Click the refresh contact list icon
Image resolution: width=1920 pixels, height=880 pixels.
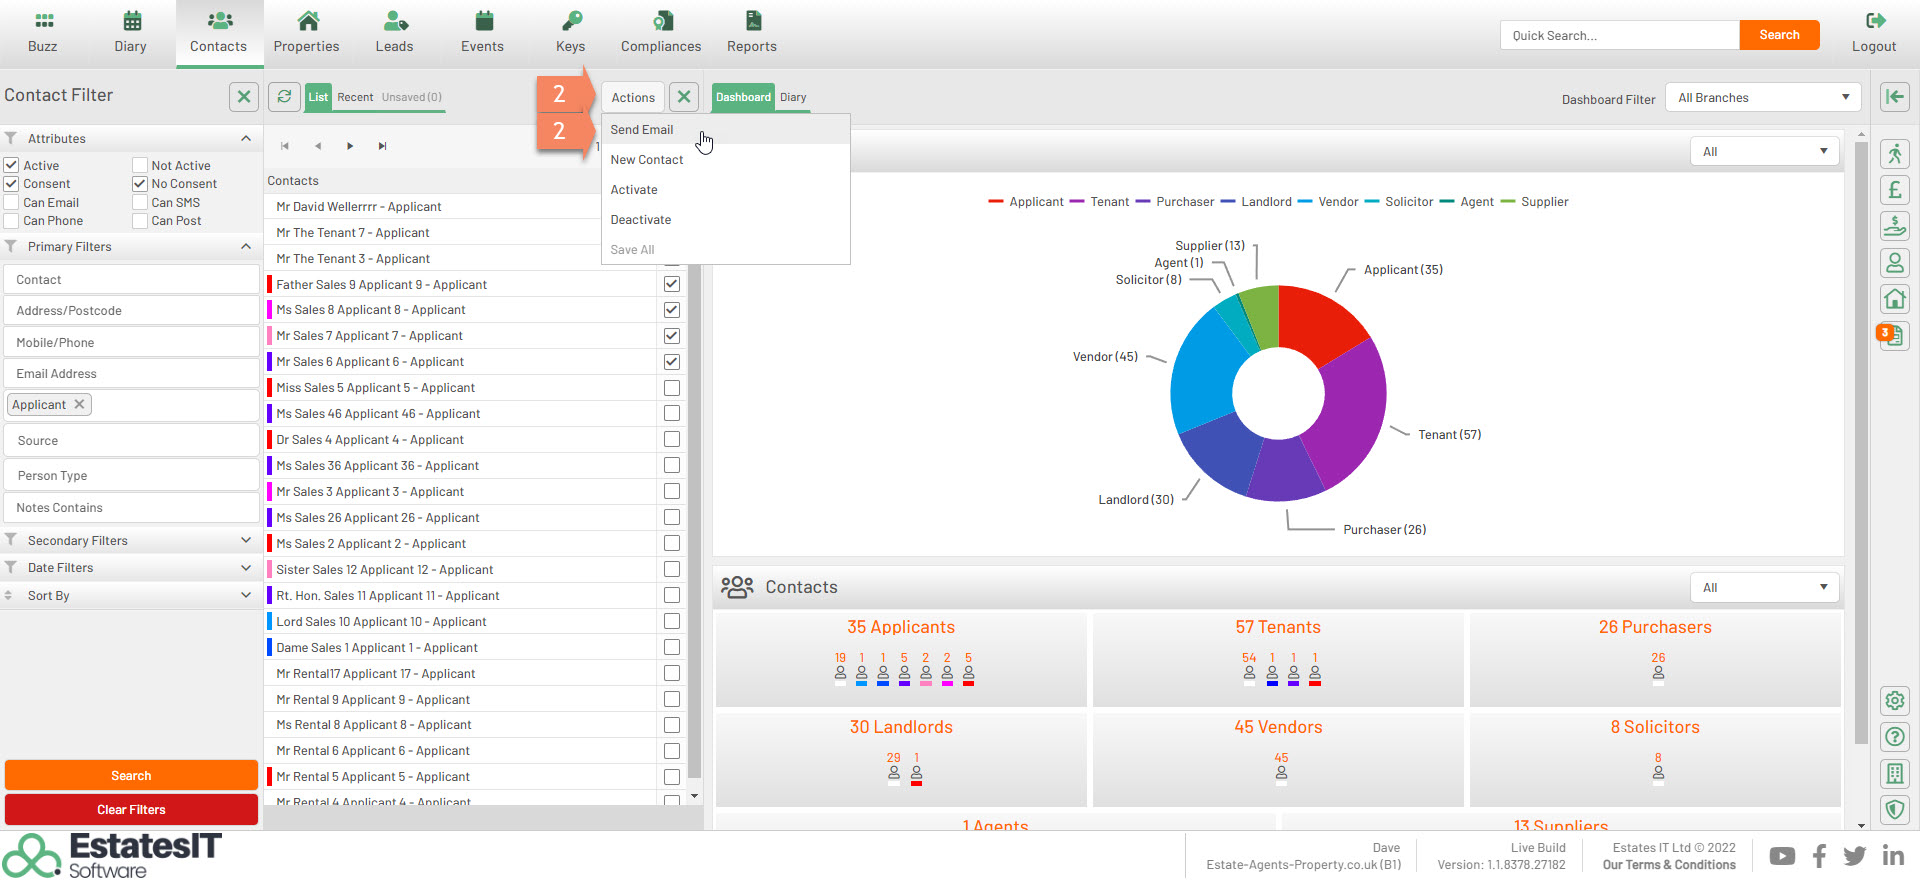click(x=285, y=97)
